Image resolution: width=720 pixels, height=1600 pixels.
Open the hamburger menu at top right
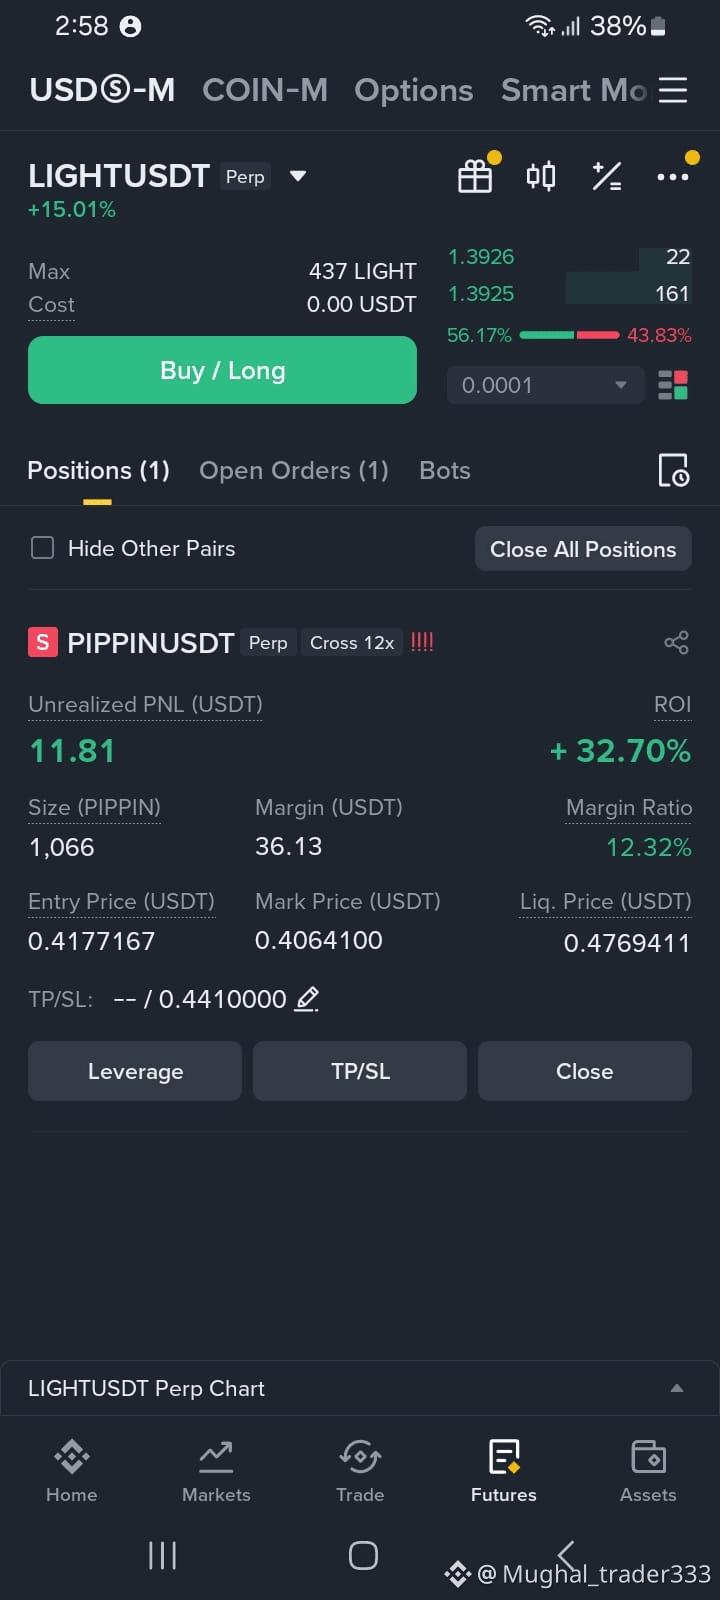coord(673,90)
